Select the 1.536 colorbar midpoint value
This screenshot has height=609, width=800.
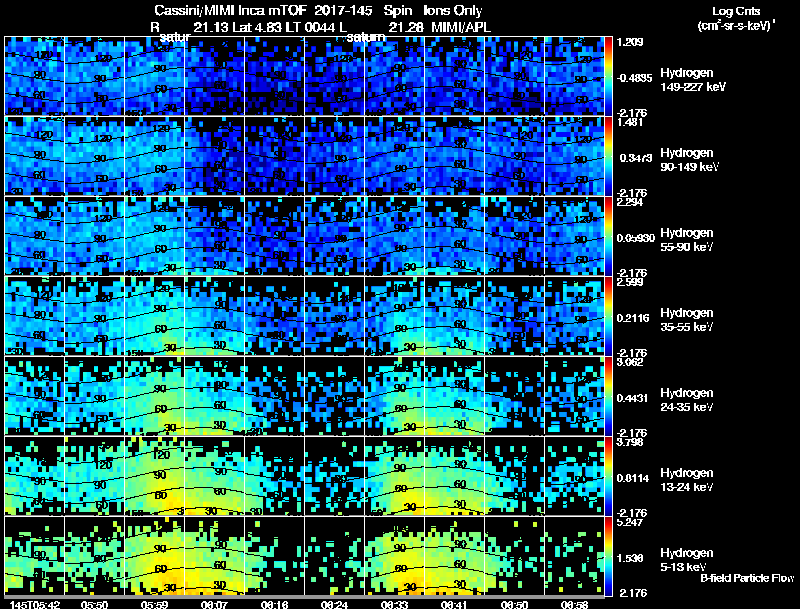click(x=630, y=559)
